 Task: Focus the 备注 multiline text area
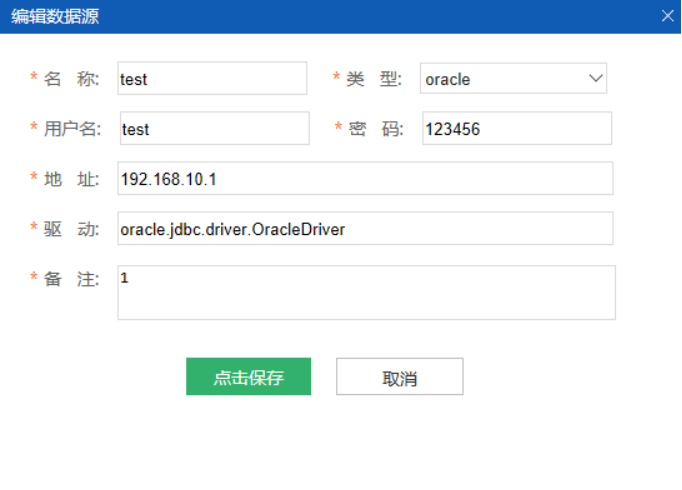tap(366, 292)
